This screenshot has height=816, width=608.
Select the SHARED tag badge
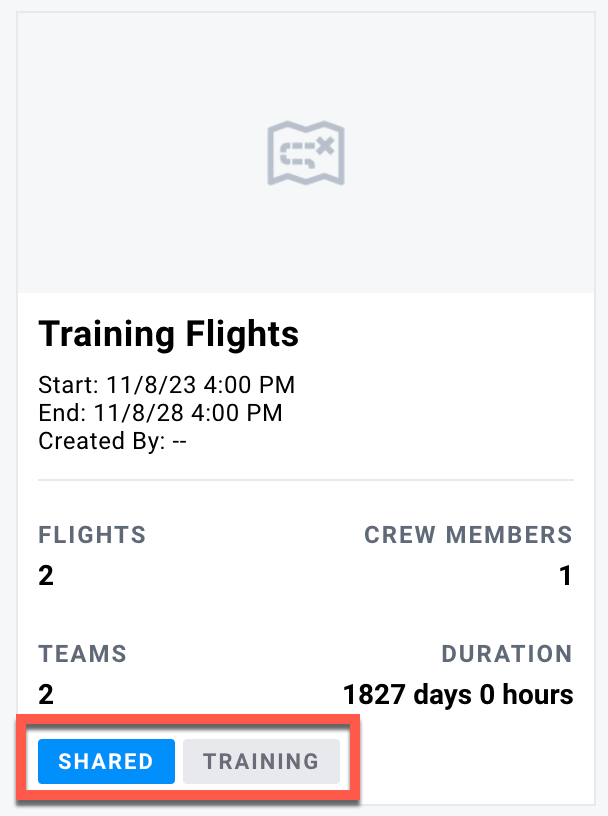[106, 761]
